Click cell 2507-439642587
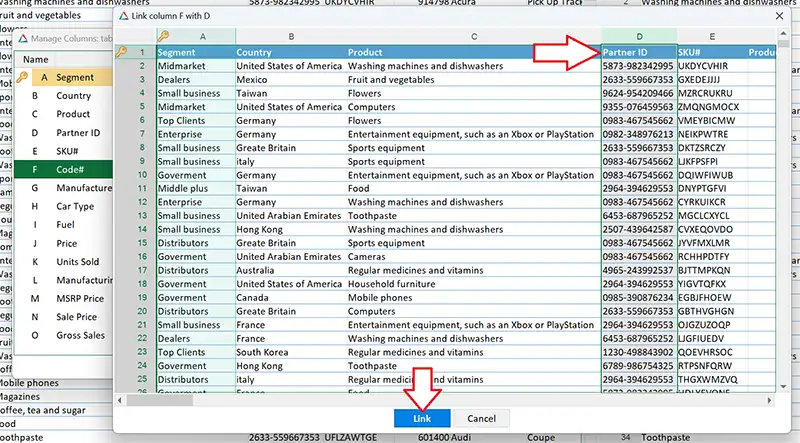 click(639, 229)
